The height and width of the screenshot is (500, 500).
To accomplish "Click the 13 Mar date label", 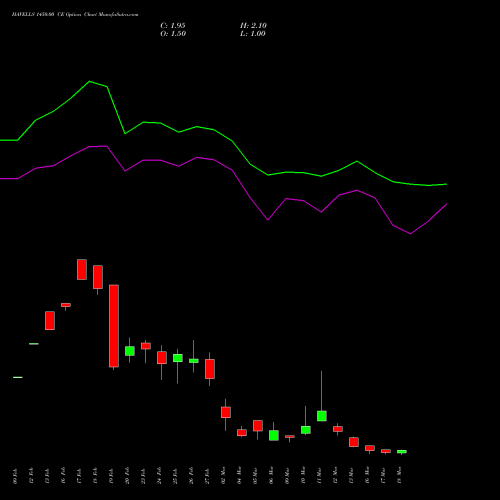I will coord(351,476).
